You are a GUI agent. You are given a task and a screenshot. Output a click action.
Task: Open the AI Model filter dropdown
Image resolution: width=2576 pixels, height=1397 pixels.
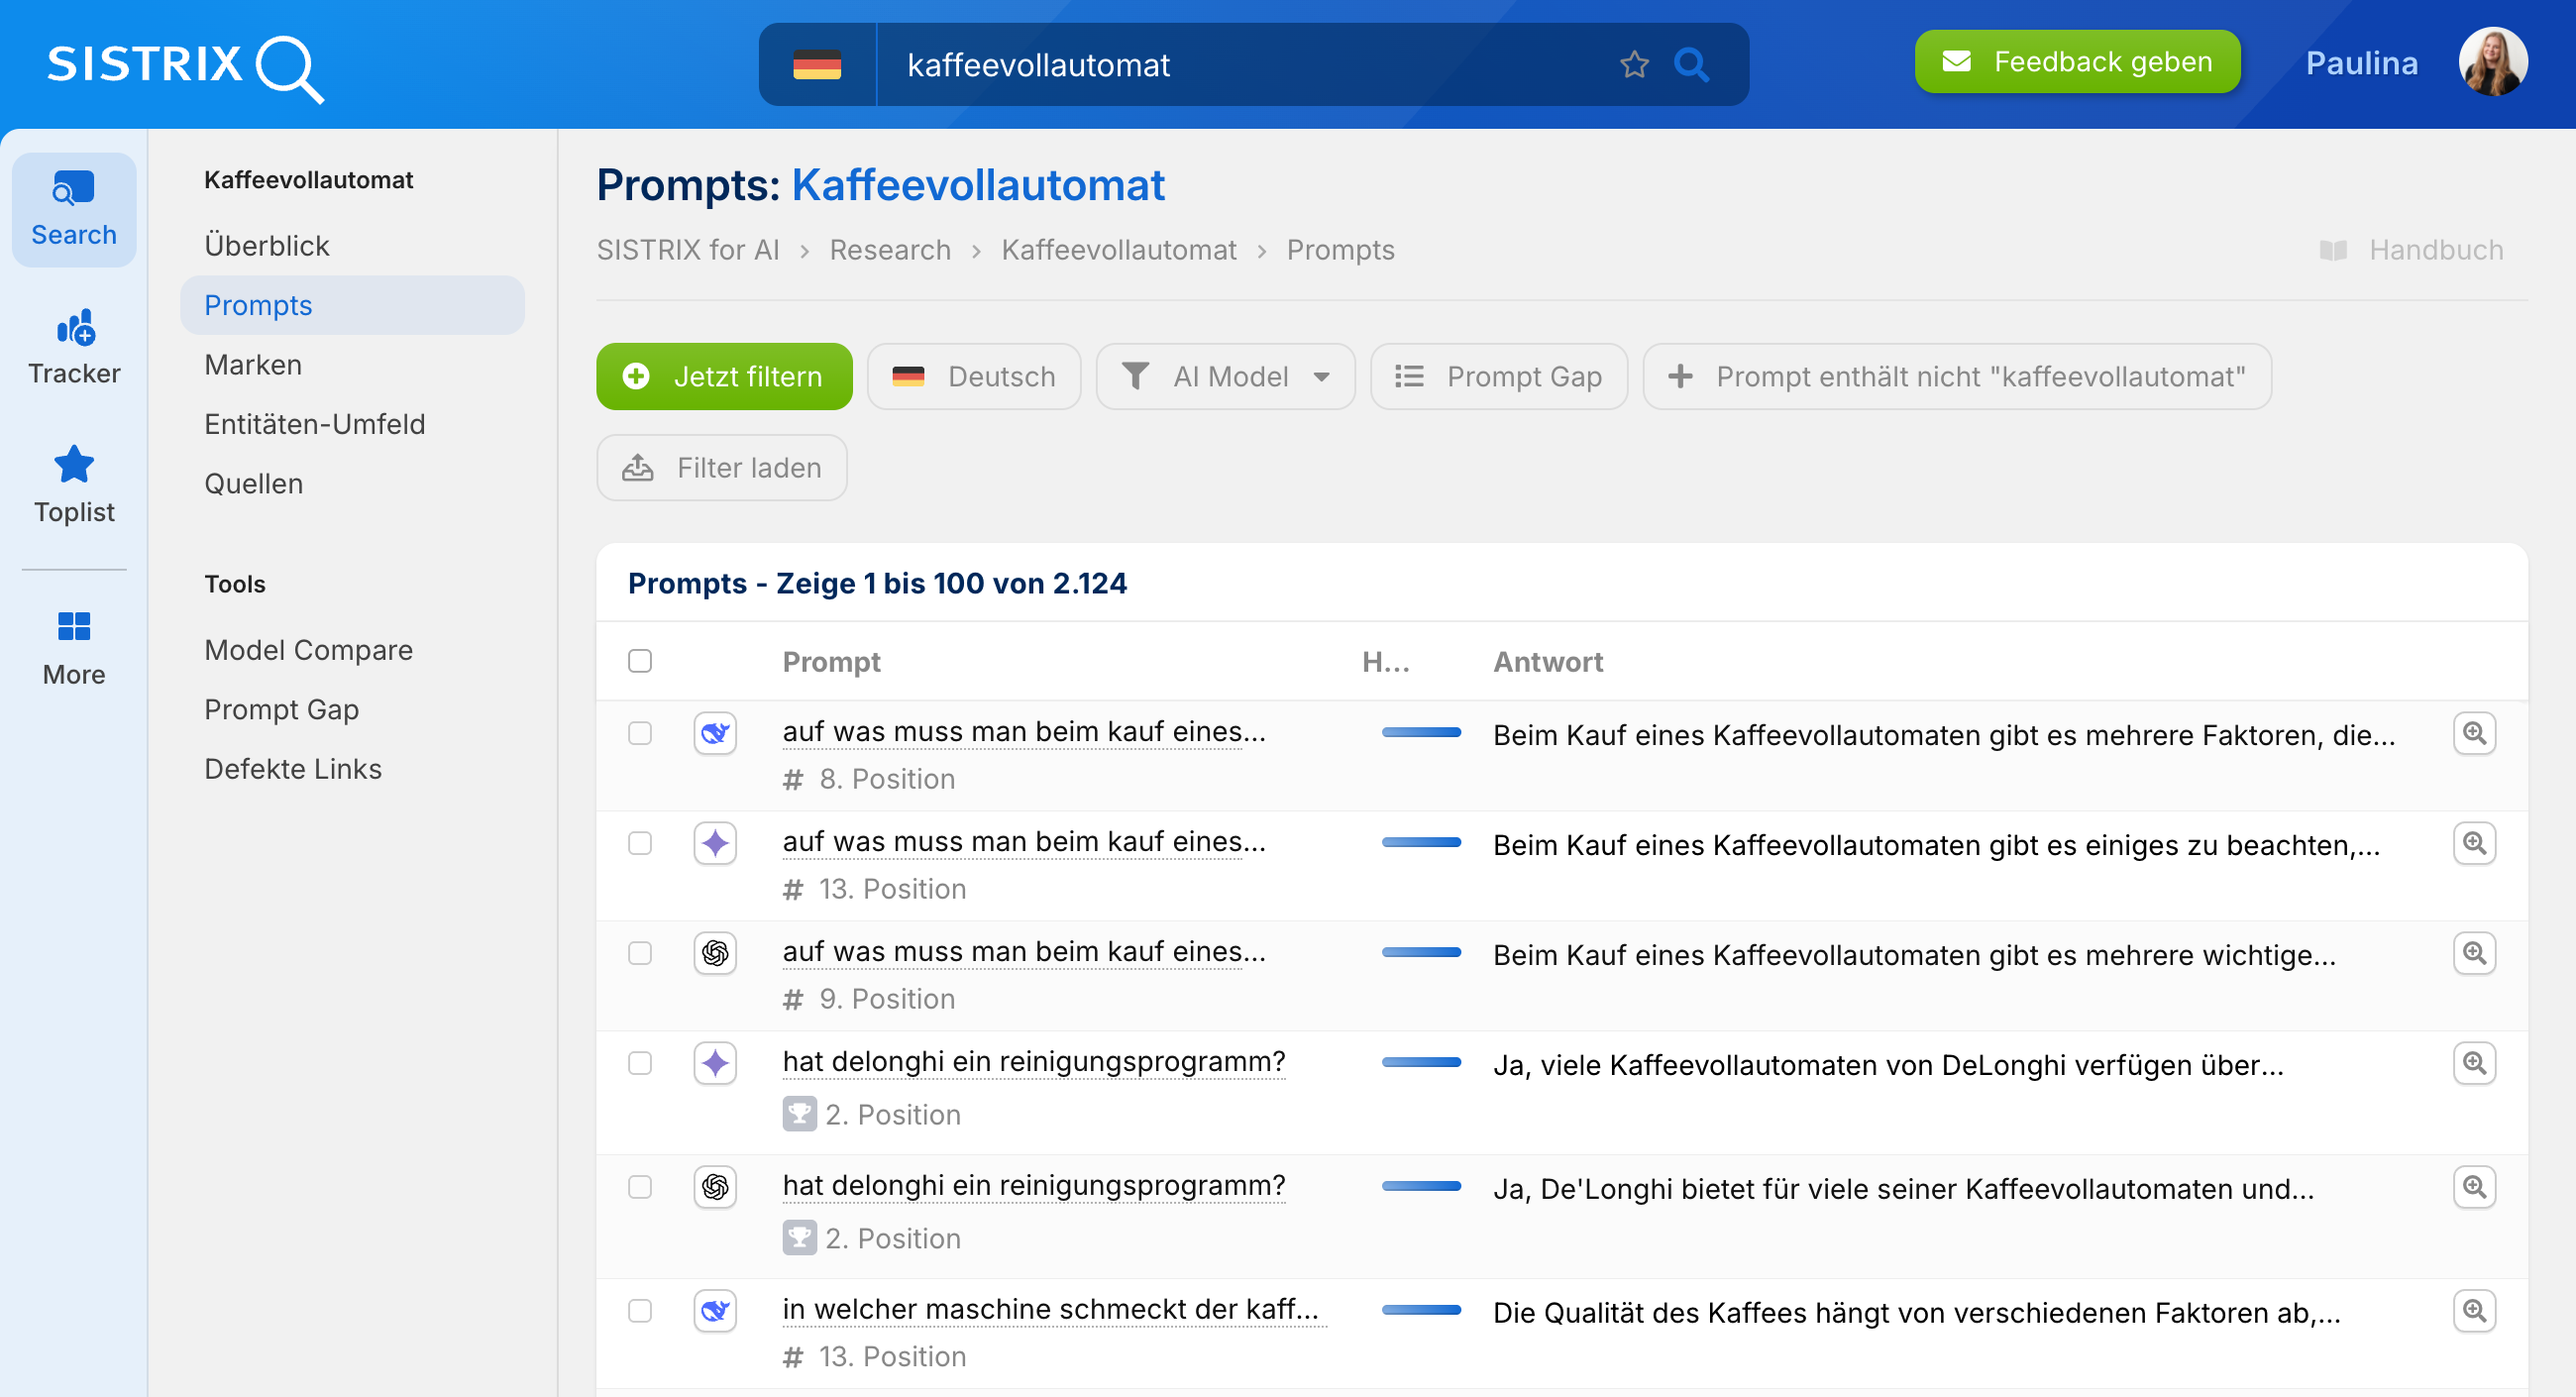coord(1225,377)
